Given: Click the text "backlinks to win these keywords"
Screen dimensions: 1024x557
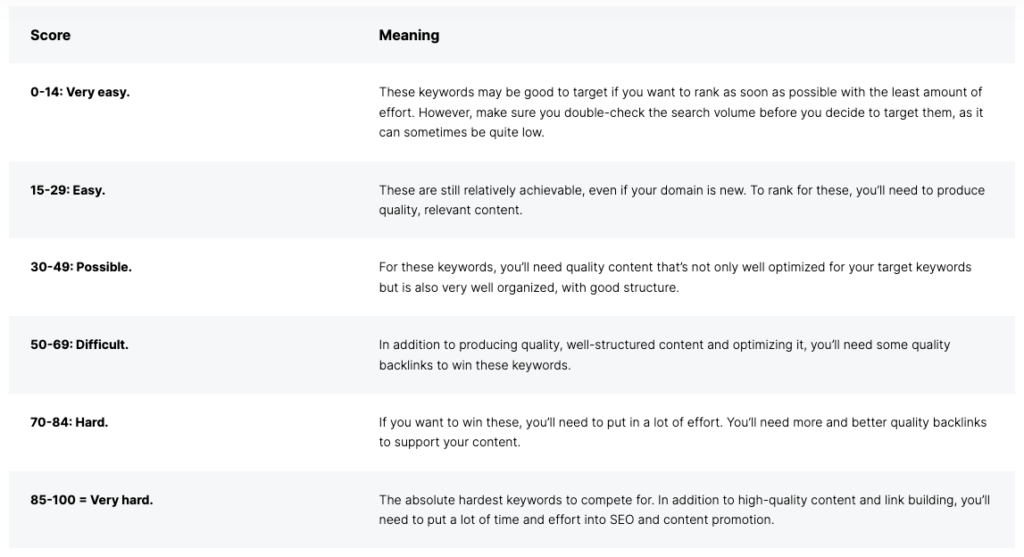Looking at the screenshot, I should 474,365.
